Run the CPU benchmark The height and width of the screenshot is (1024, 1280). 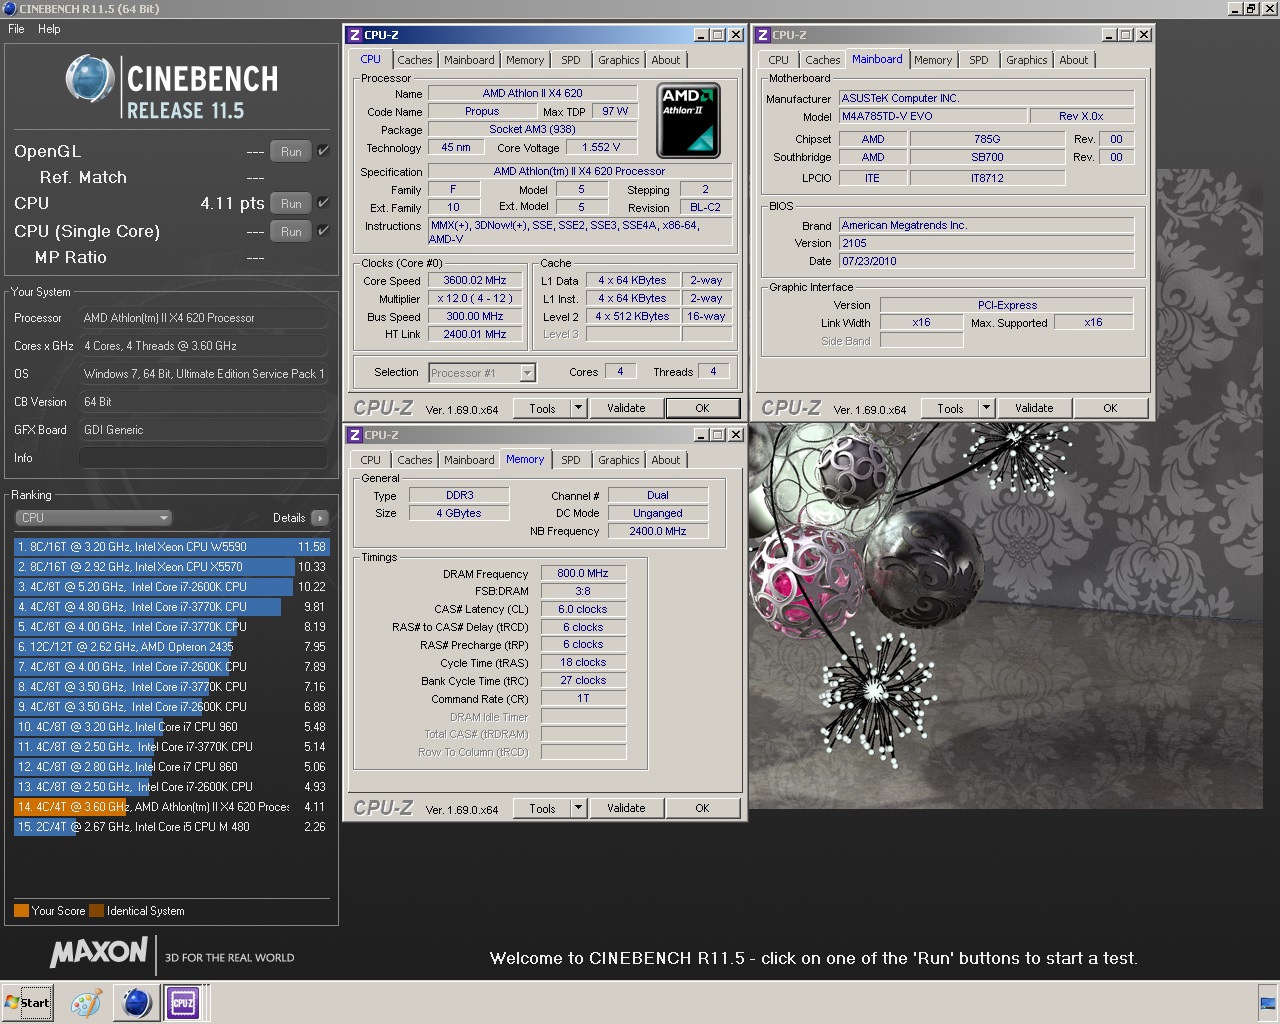tap(291, 204)
